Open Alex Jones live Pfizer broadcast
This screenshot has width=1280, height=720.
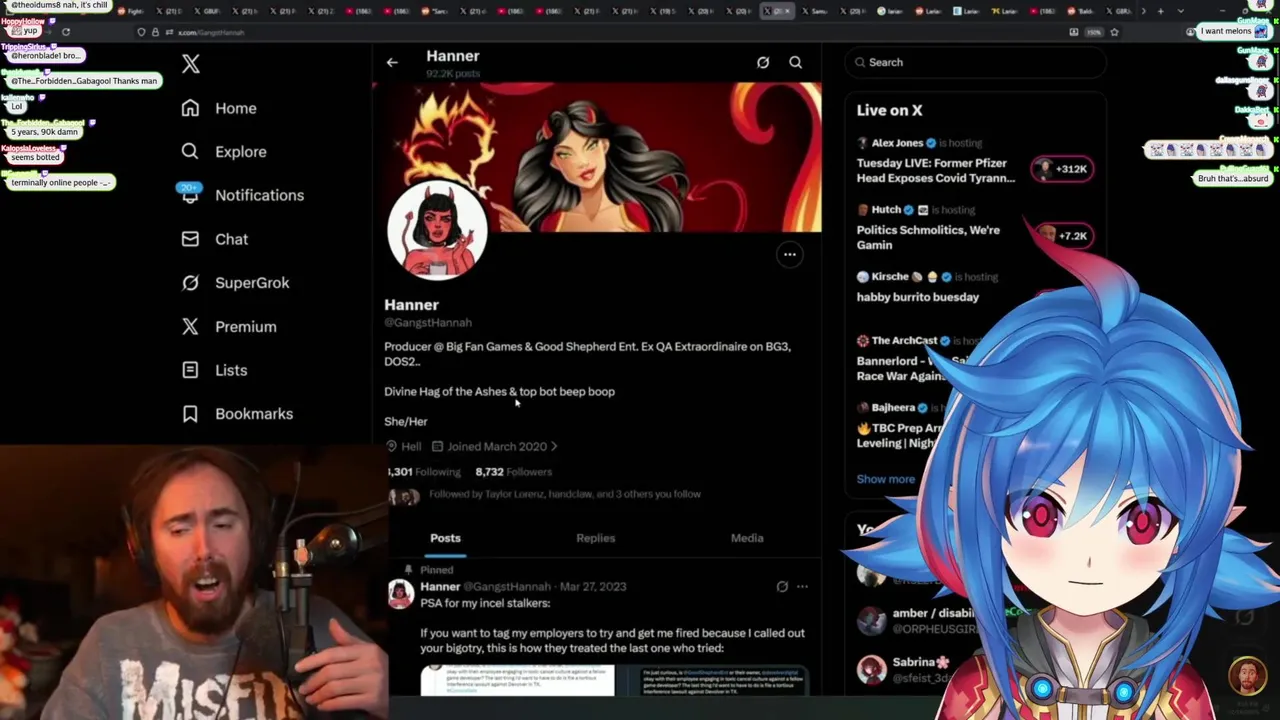pos(936,170)
